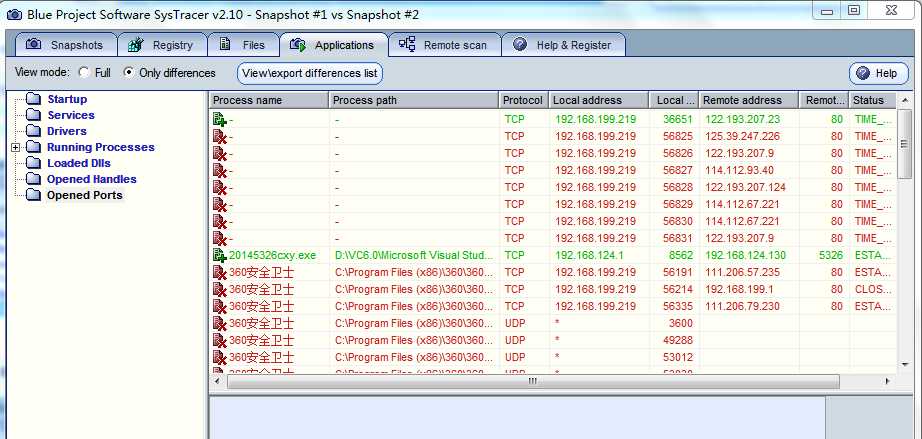Click the Services folder icon
This screenshot has height=439, width=922.
[x=34, y=115]
